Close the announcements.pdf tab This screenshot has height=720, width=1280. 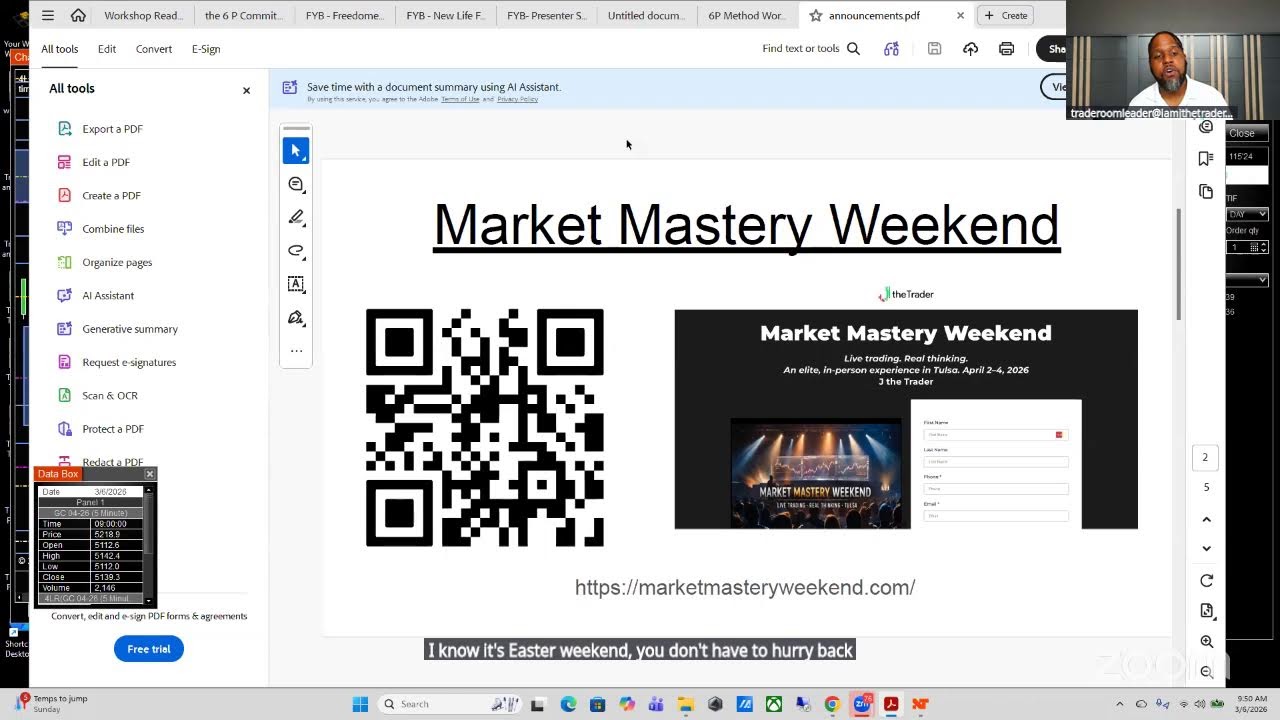[960, 15]
